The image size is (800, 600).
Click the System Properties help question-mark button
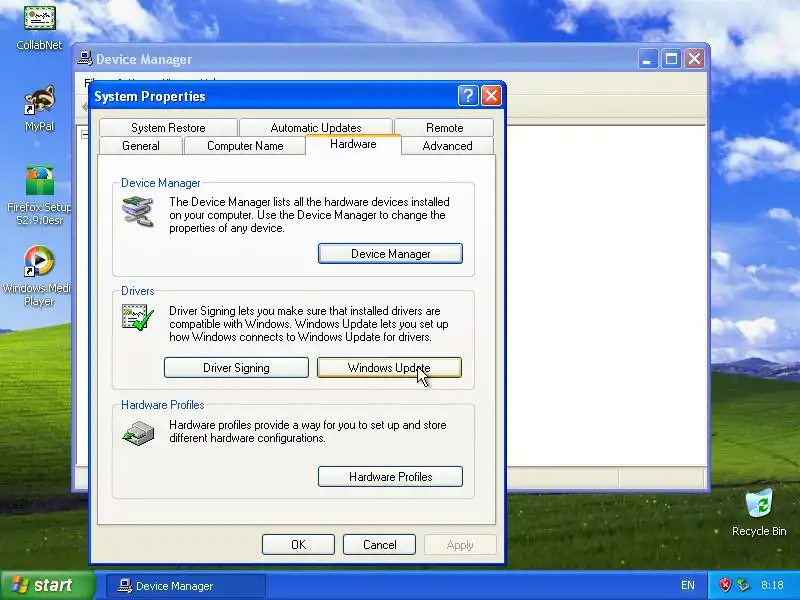pyautogui.click(x=468, y=95)
